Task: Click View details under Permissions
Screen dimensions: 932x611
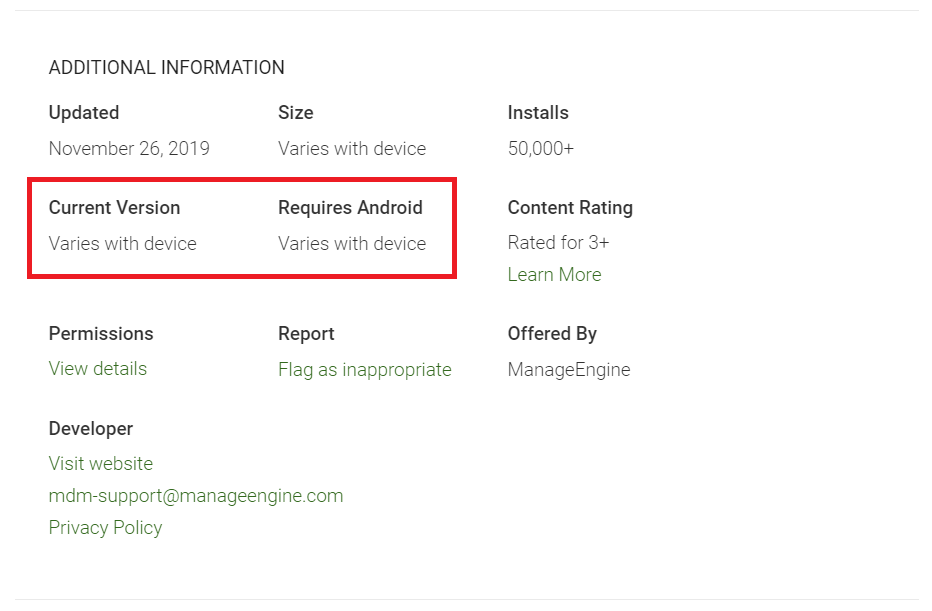Action: [x=98, y=369]
